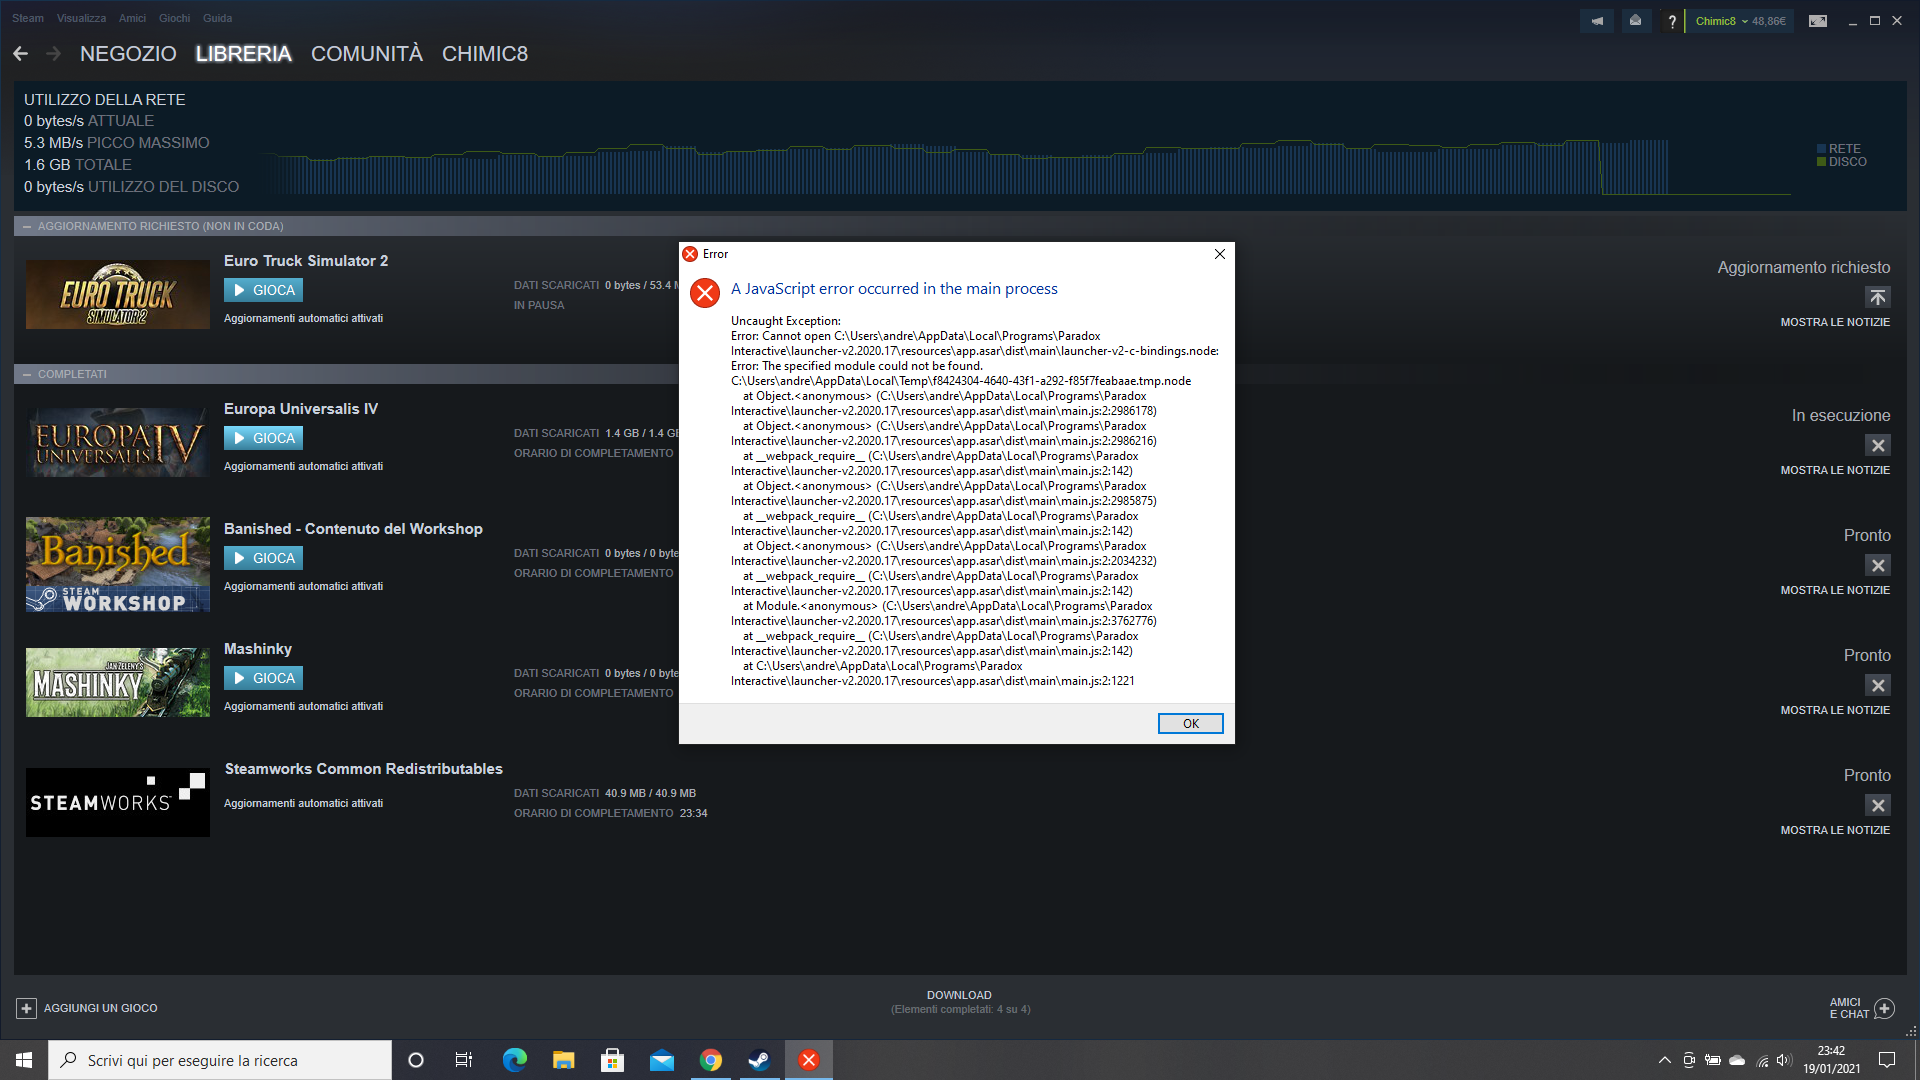Click Gioca for Banished Workshop content
This screenshot has width=1920, height=1080.
coord(263,558)
